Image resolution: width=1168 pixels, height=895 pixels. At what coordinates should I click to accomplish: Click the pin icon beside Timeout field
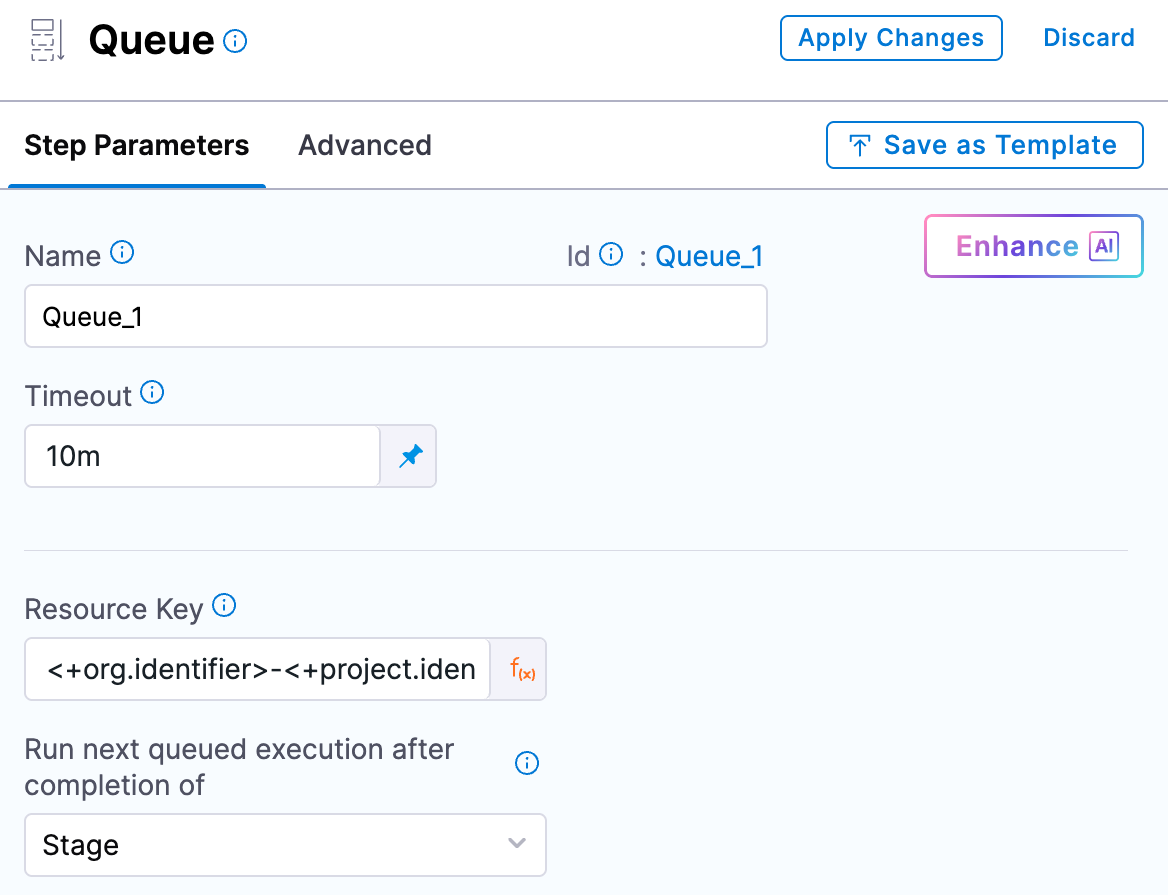(x=410, y=457)
